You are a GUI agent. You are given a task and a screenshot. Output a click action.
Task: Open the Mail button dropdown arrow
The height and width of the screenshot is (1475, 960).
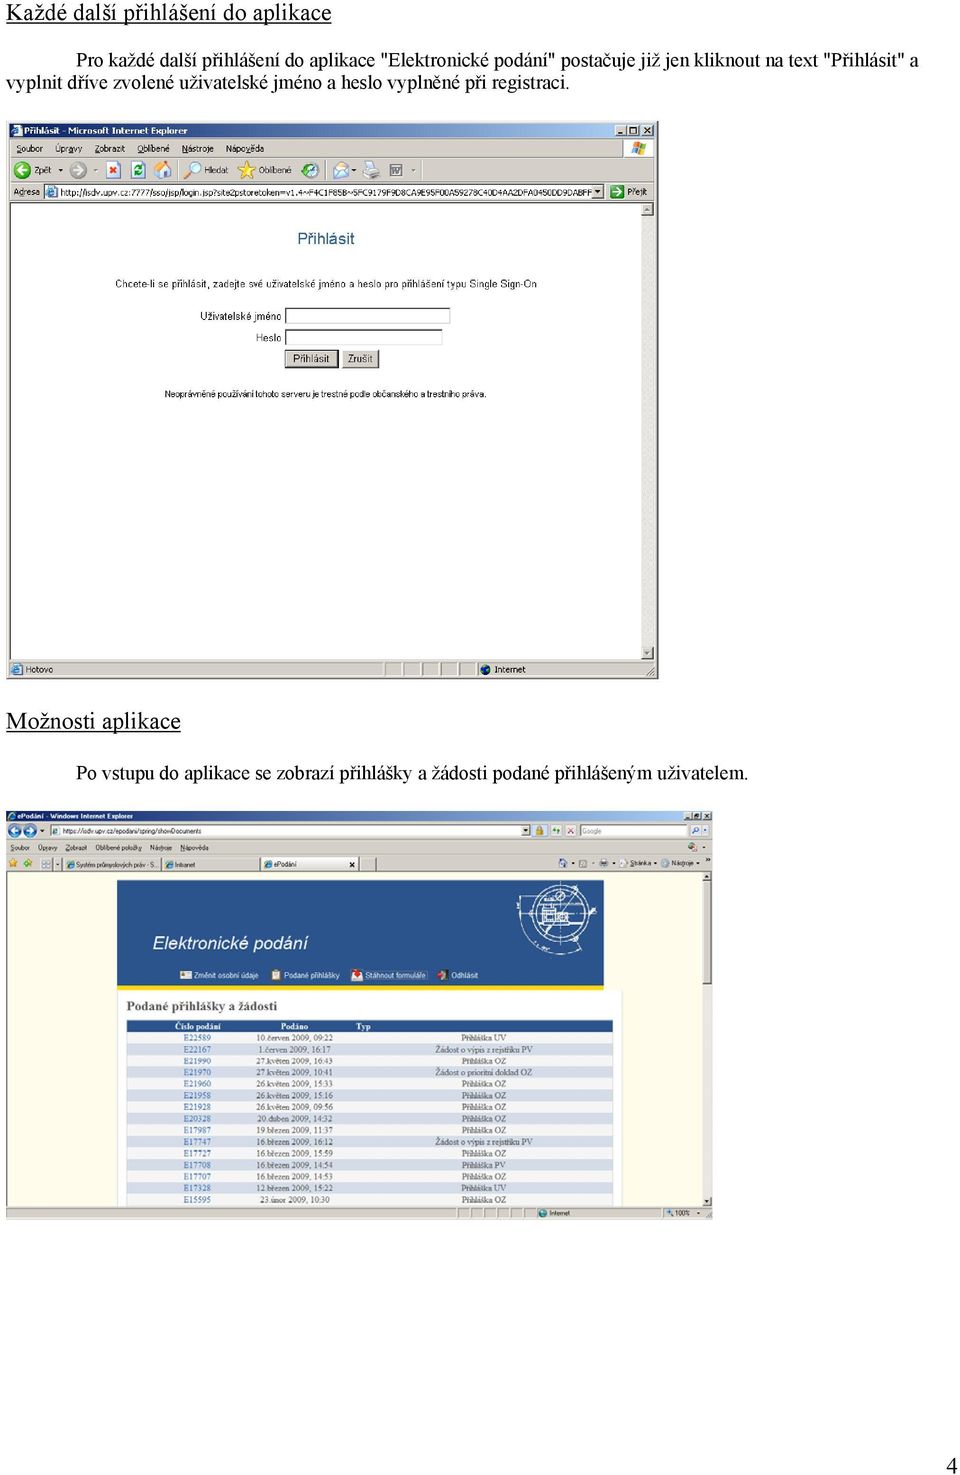click(x=354, y=170)
